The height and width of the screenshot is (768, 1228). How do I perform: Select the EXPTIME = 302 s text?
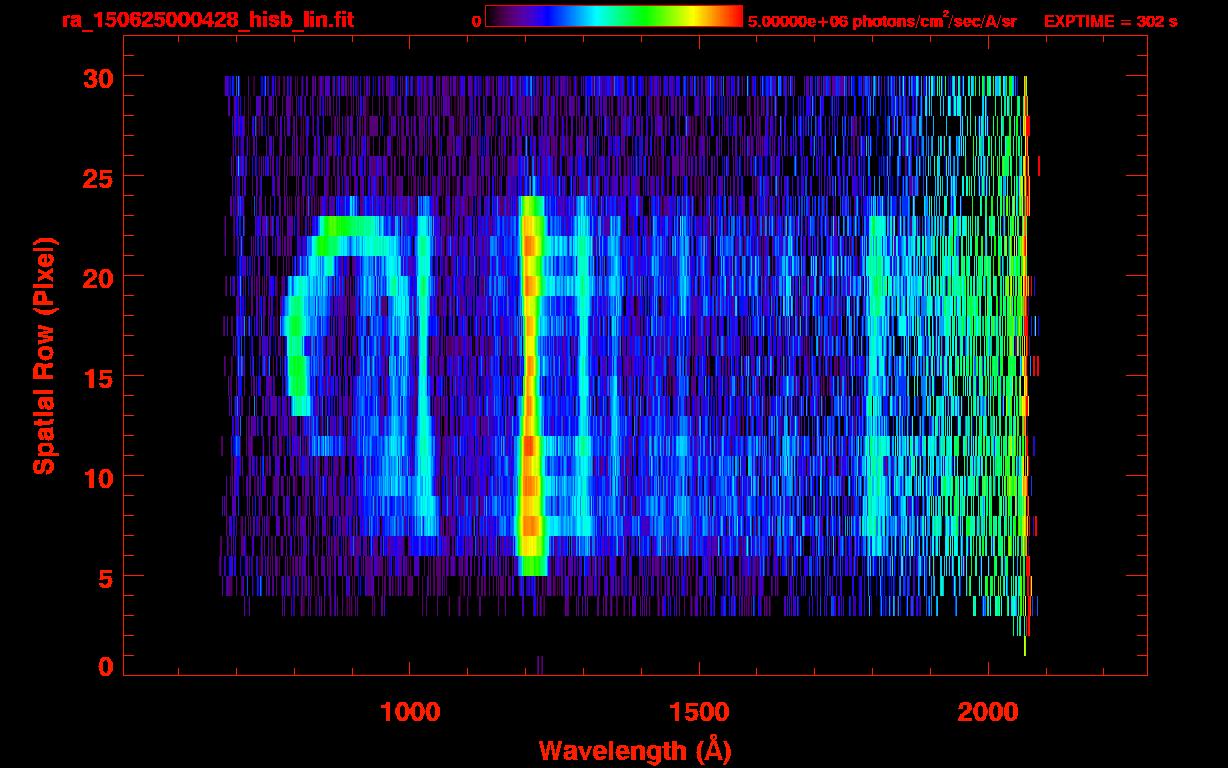pos(1110,22)
